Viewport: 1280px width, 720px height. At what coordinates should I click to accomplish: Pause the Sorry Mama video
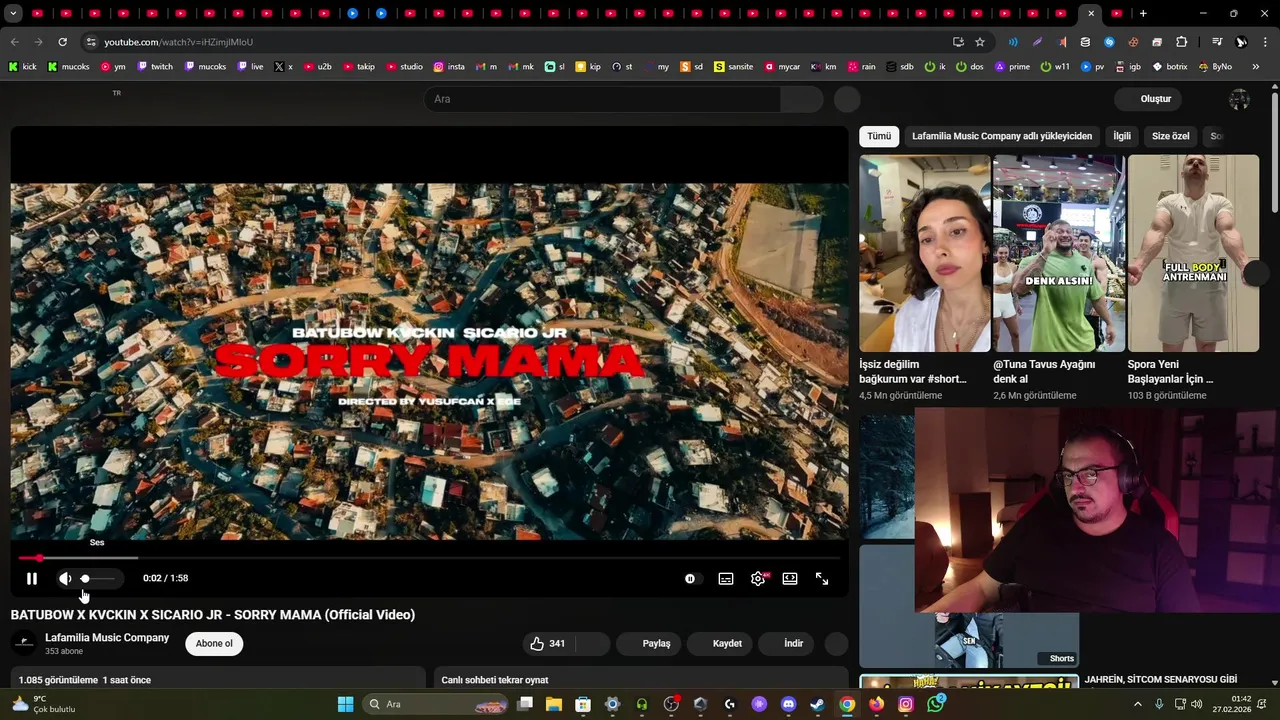point(31,578)
